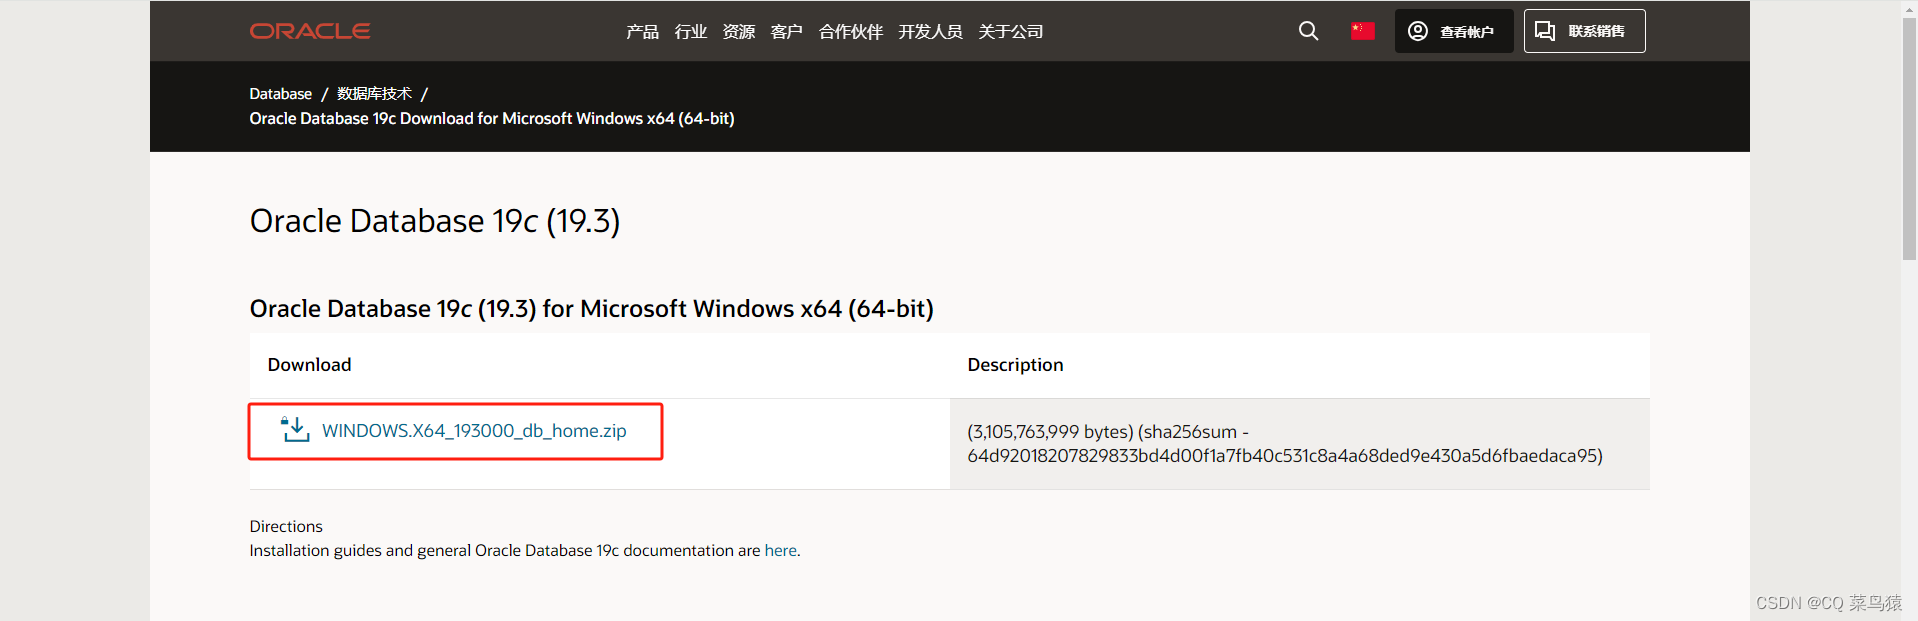This screenshot has width=1918, height=621.
Task: Open the 行业 menu
Action: pyautogui.click(x=689, y=32)
